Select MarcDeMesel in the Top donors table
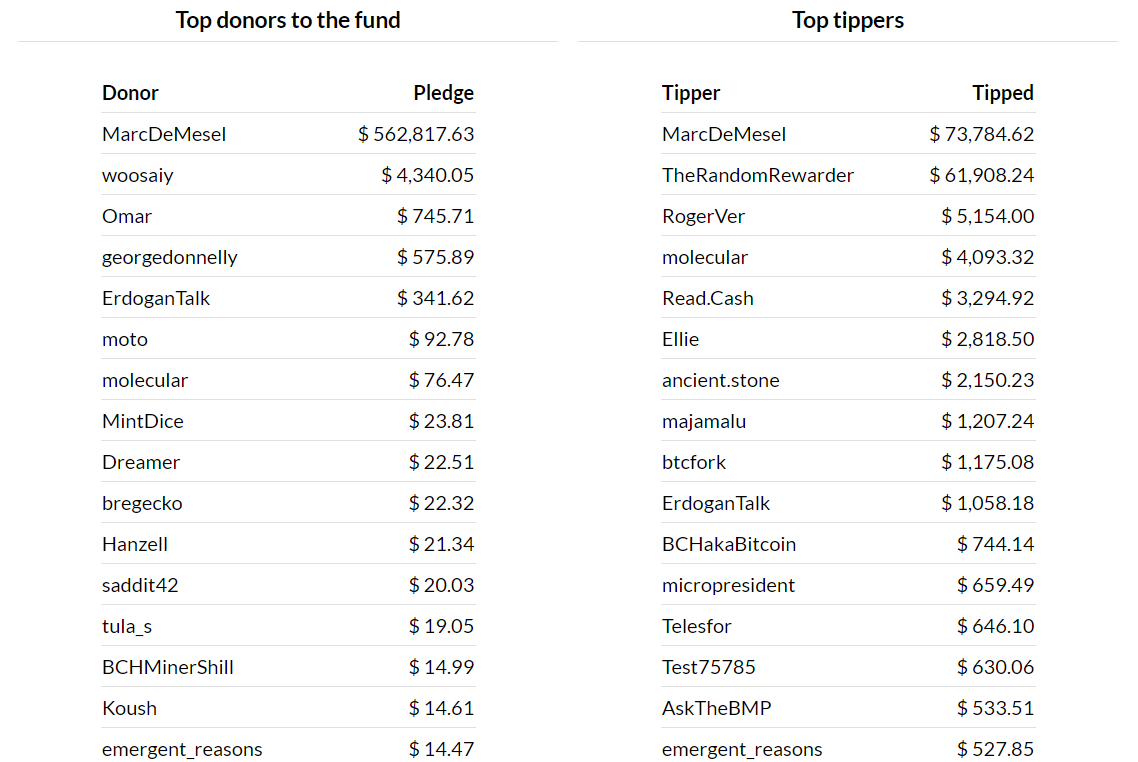The image size is (1138, 762). coord(164,134)
